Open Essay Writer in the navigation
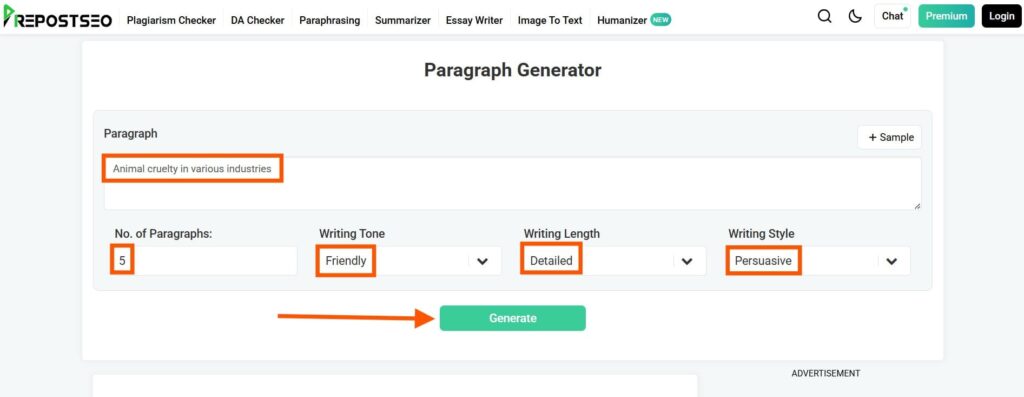 tap(474, 20)
